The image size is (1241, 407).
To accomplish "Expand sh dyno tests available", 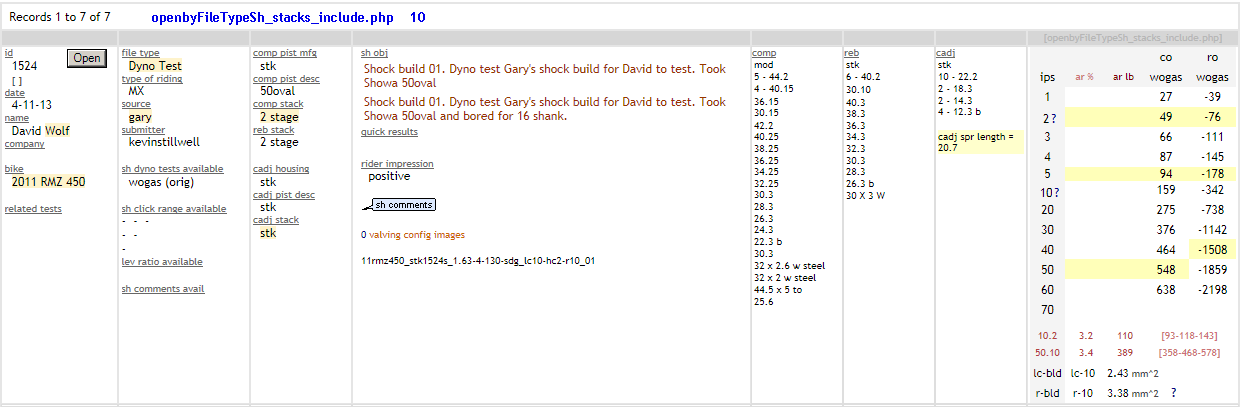I will 172,169.
